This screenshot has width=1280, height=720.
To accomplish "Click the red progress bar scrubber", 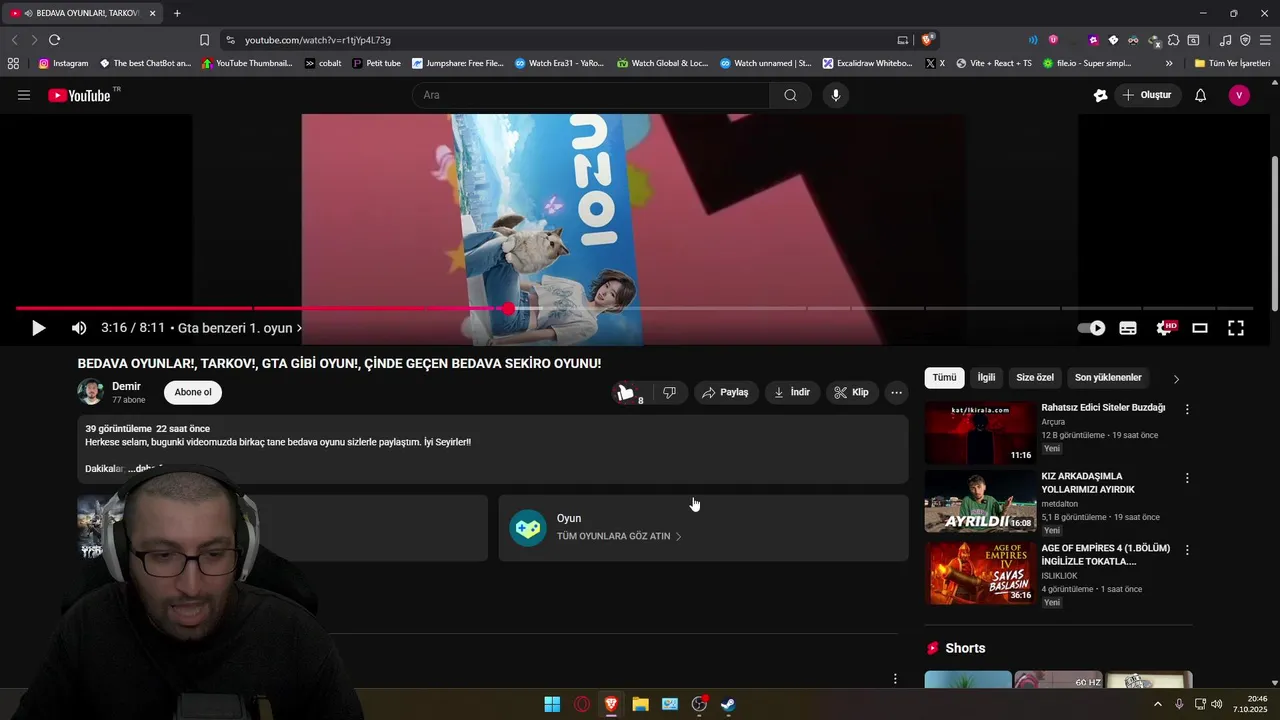I will pyautogui.click(x=508, y=309).
